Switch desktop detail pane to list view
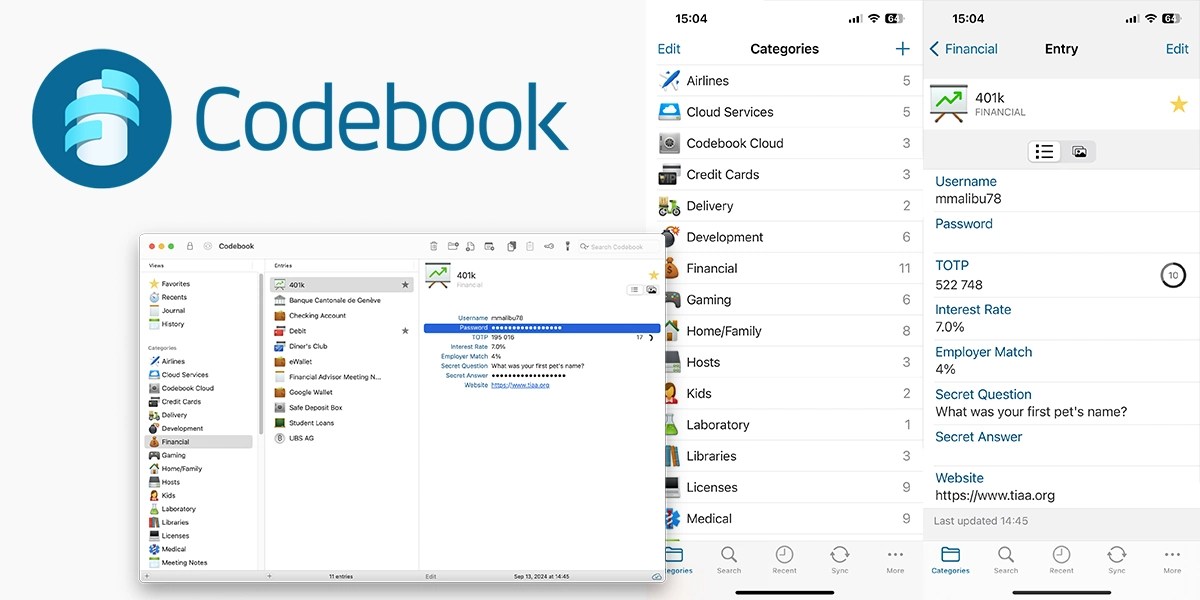 click(x=635, y=290)
